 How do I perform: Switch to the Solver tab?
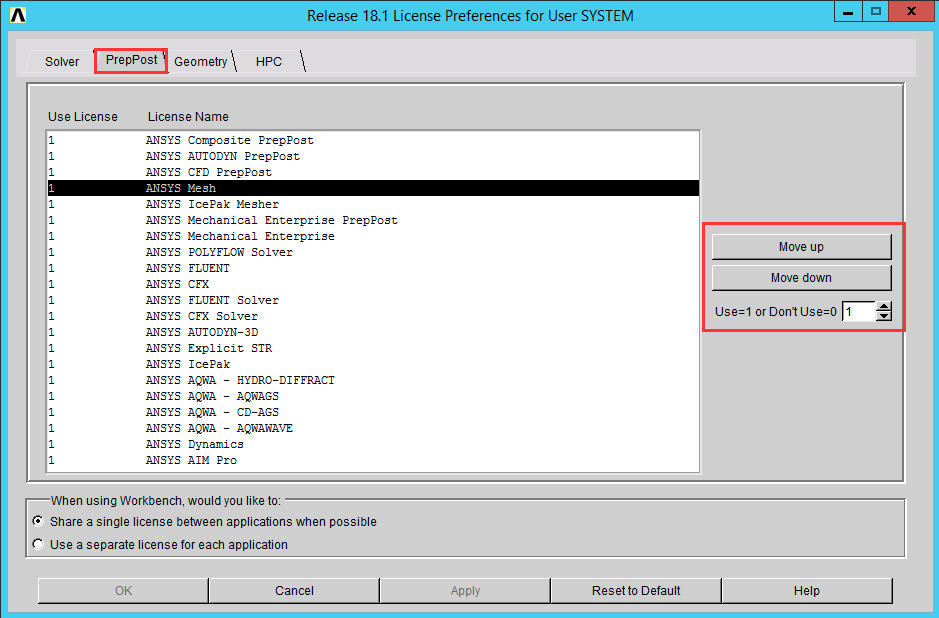(62, 62)
